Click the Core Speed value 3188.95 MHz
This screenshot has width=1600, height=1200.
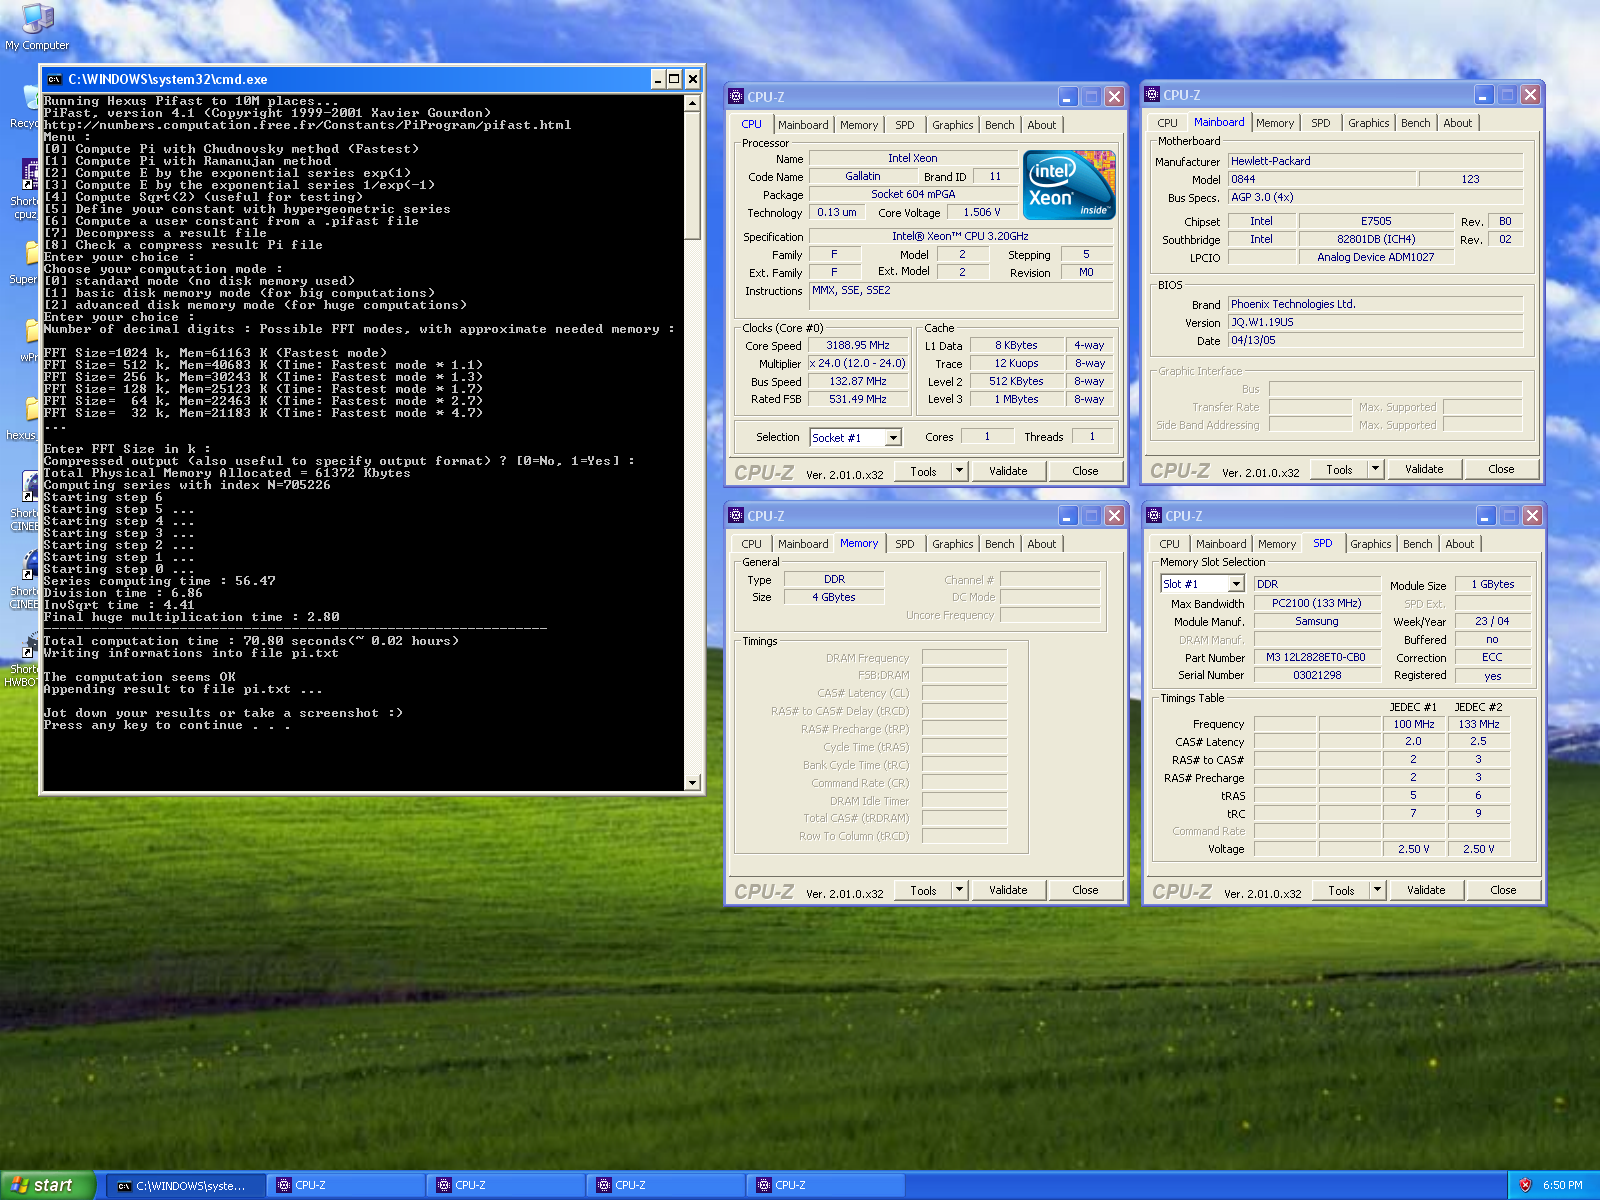click(858, 345)
